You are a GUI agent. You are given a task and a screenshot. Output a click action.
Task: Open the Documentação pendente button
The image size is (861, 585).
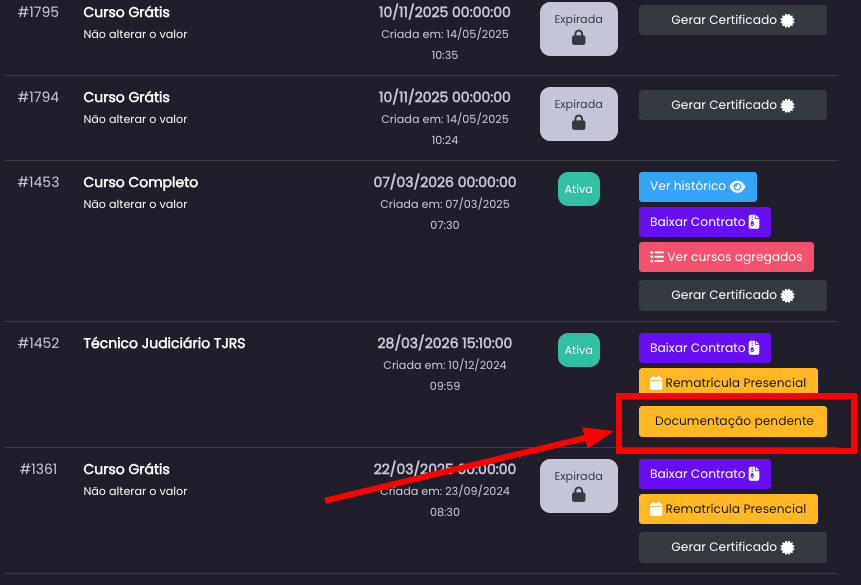(733, 422)
